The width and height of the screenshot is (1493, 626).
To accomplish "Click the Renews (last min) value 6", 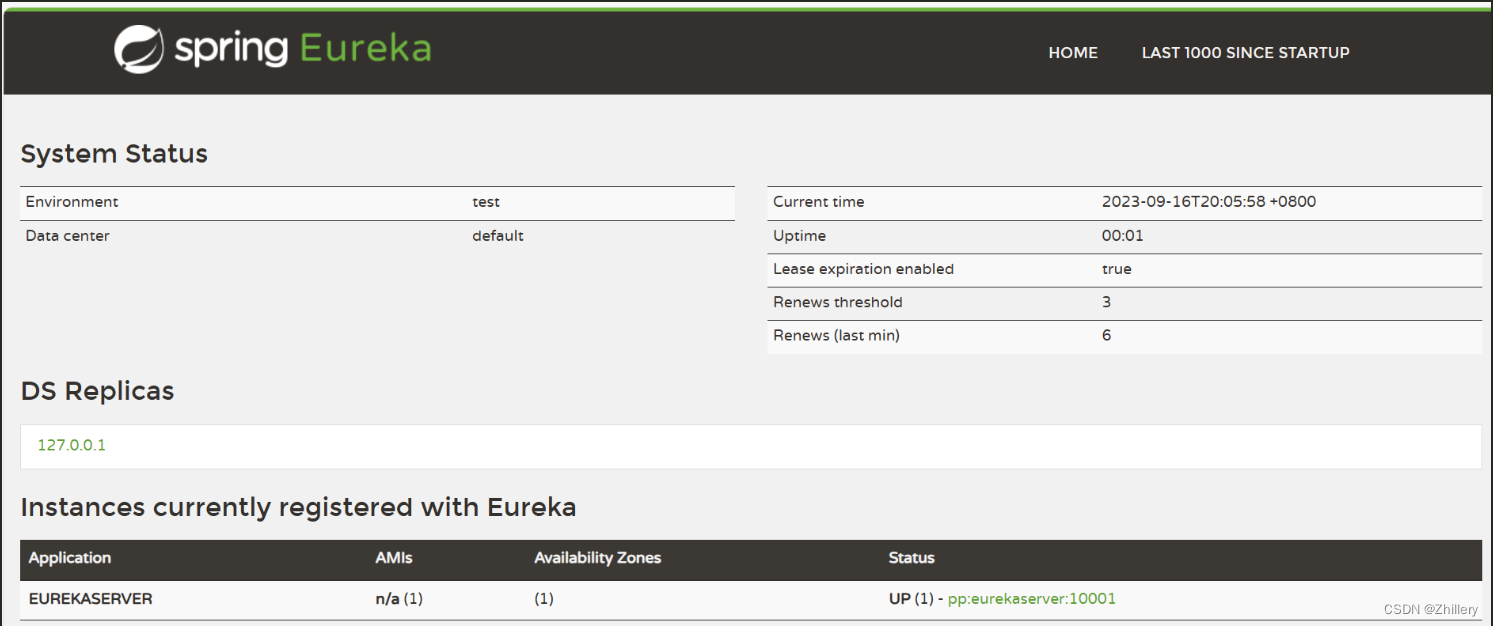I will coord(1107,336).
